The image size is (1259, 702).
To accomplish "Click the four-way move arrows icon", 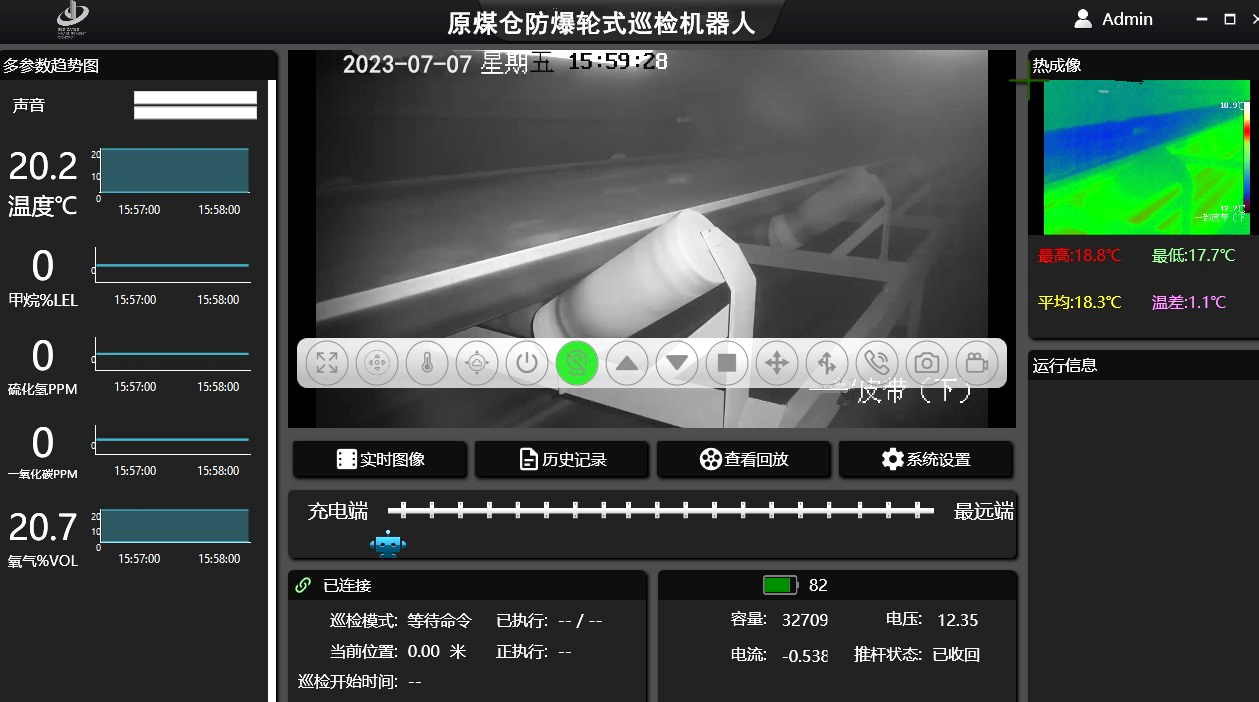I will tap(777, 363).
